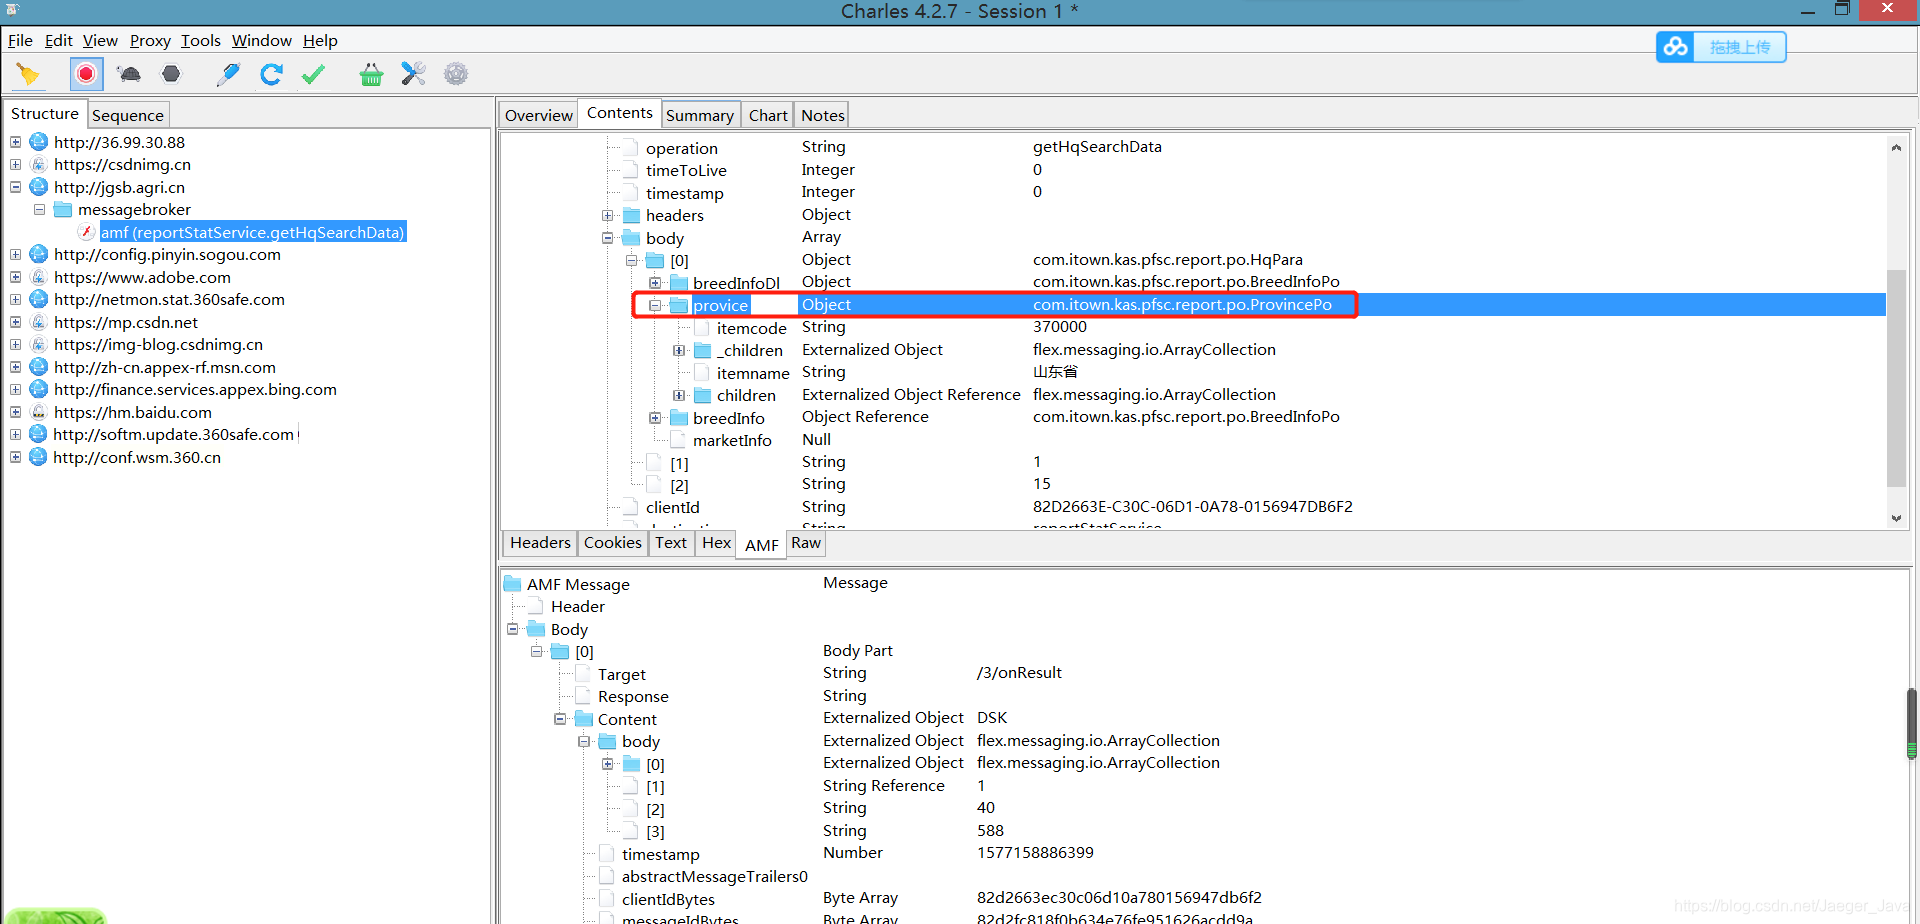Select http://config.pinyin.sogou.com host
1920x924 pixels.
(167, 255)
